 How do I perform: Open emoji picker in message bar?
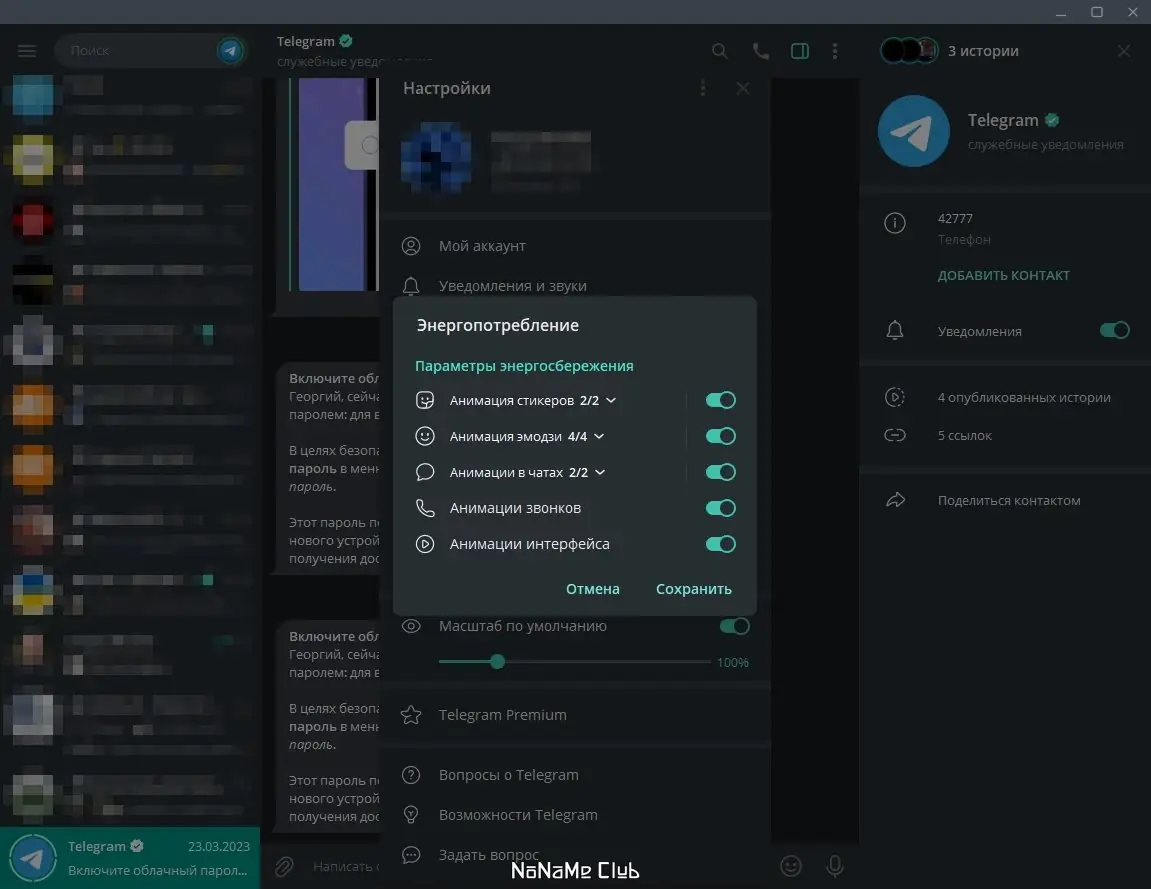791,866
